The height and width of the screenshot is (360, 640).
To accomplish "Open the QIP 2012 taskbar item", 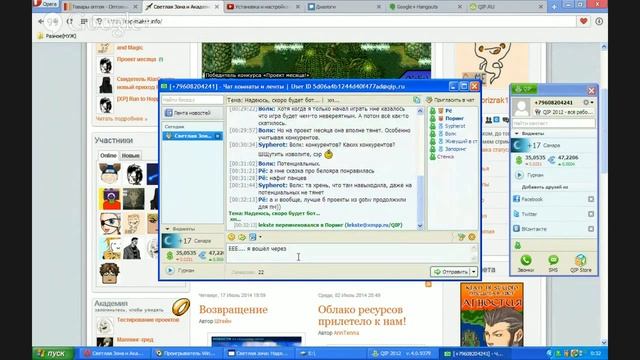I will click(x=402, y=353).
